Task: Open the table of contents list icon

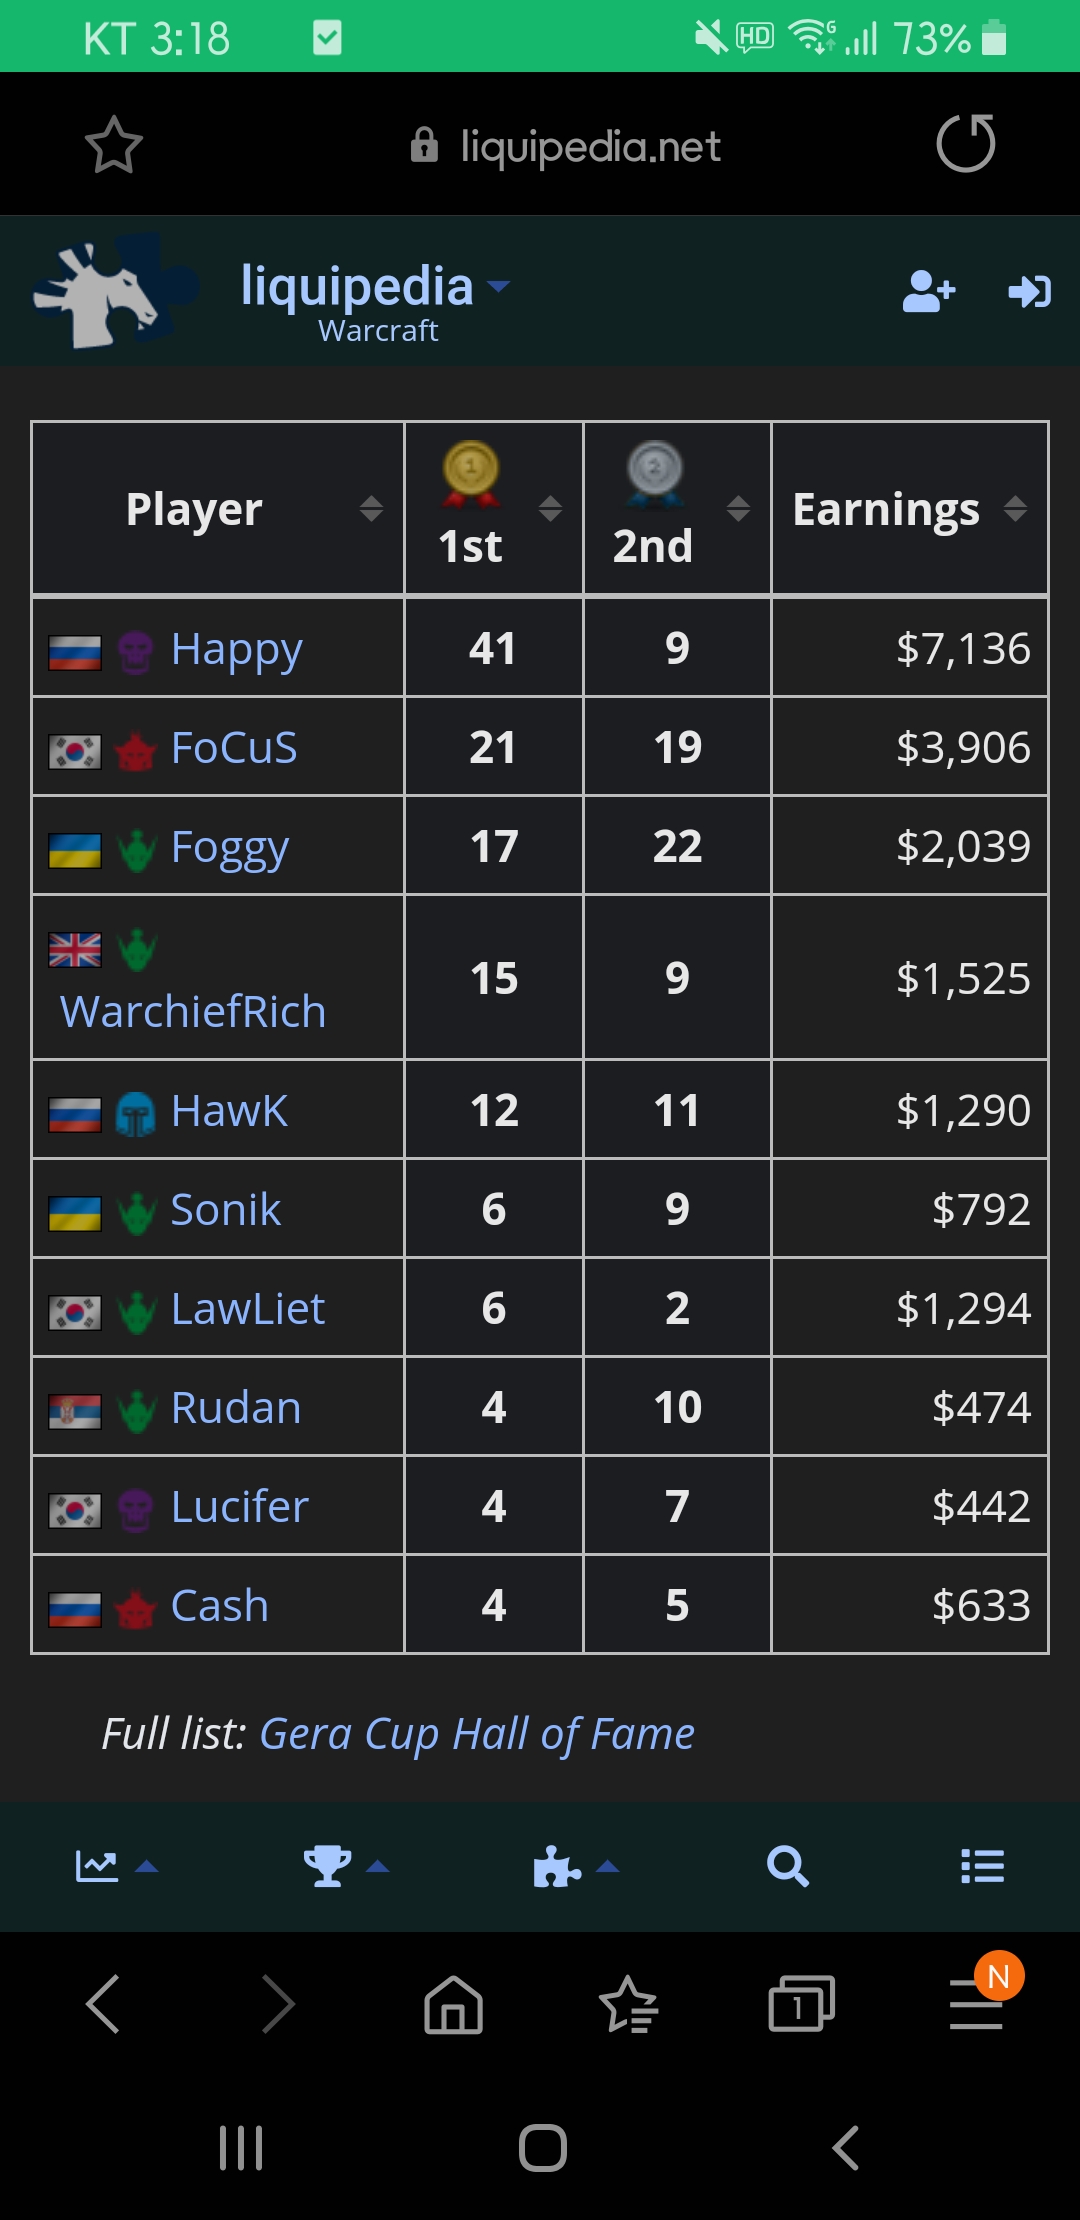Action: click(982, 1866)
